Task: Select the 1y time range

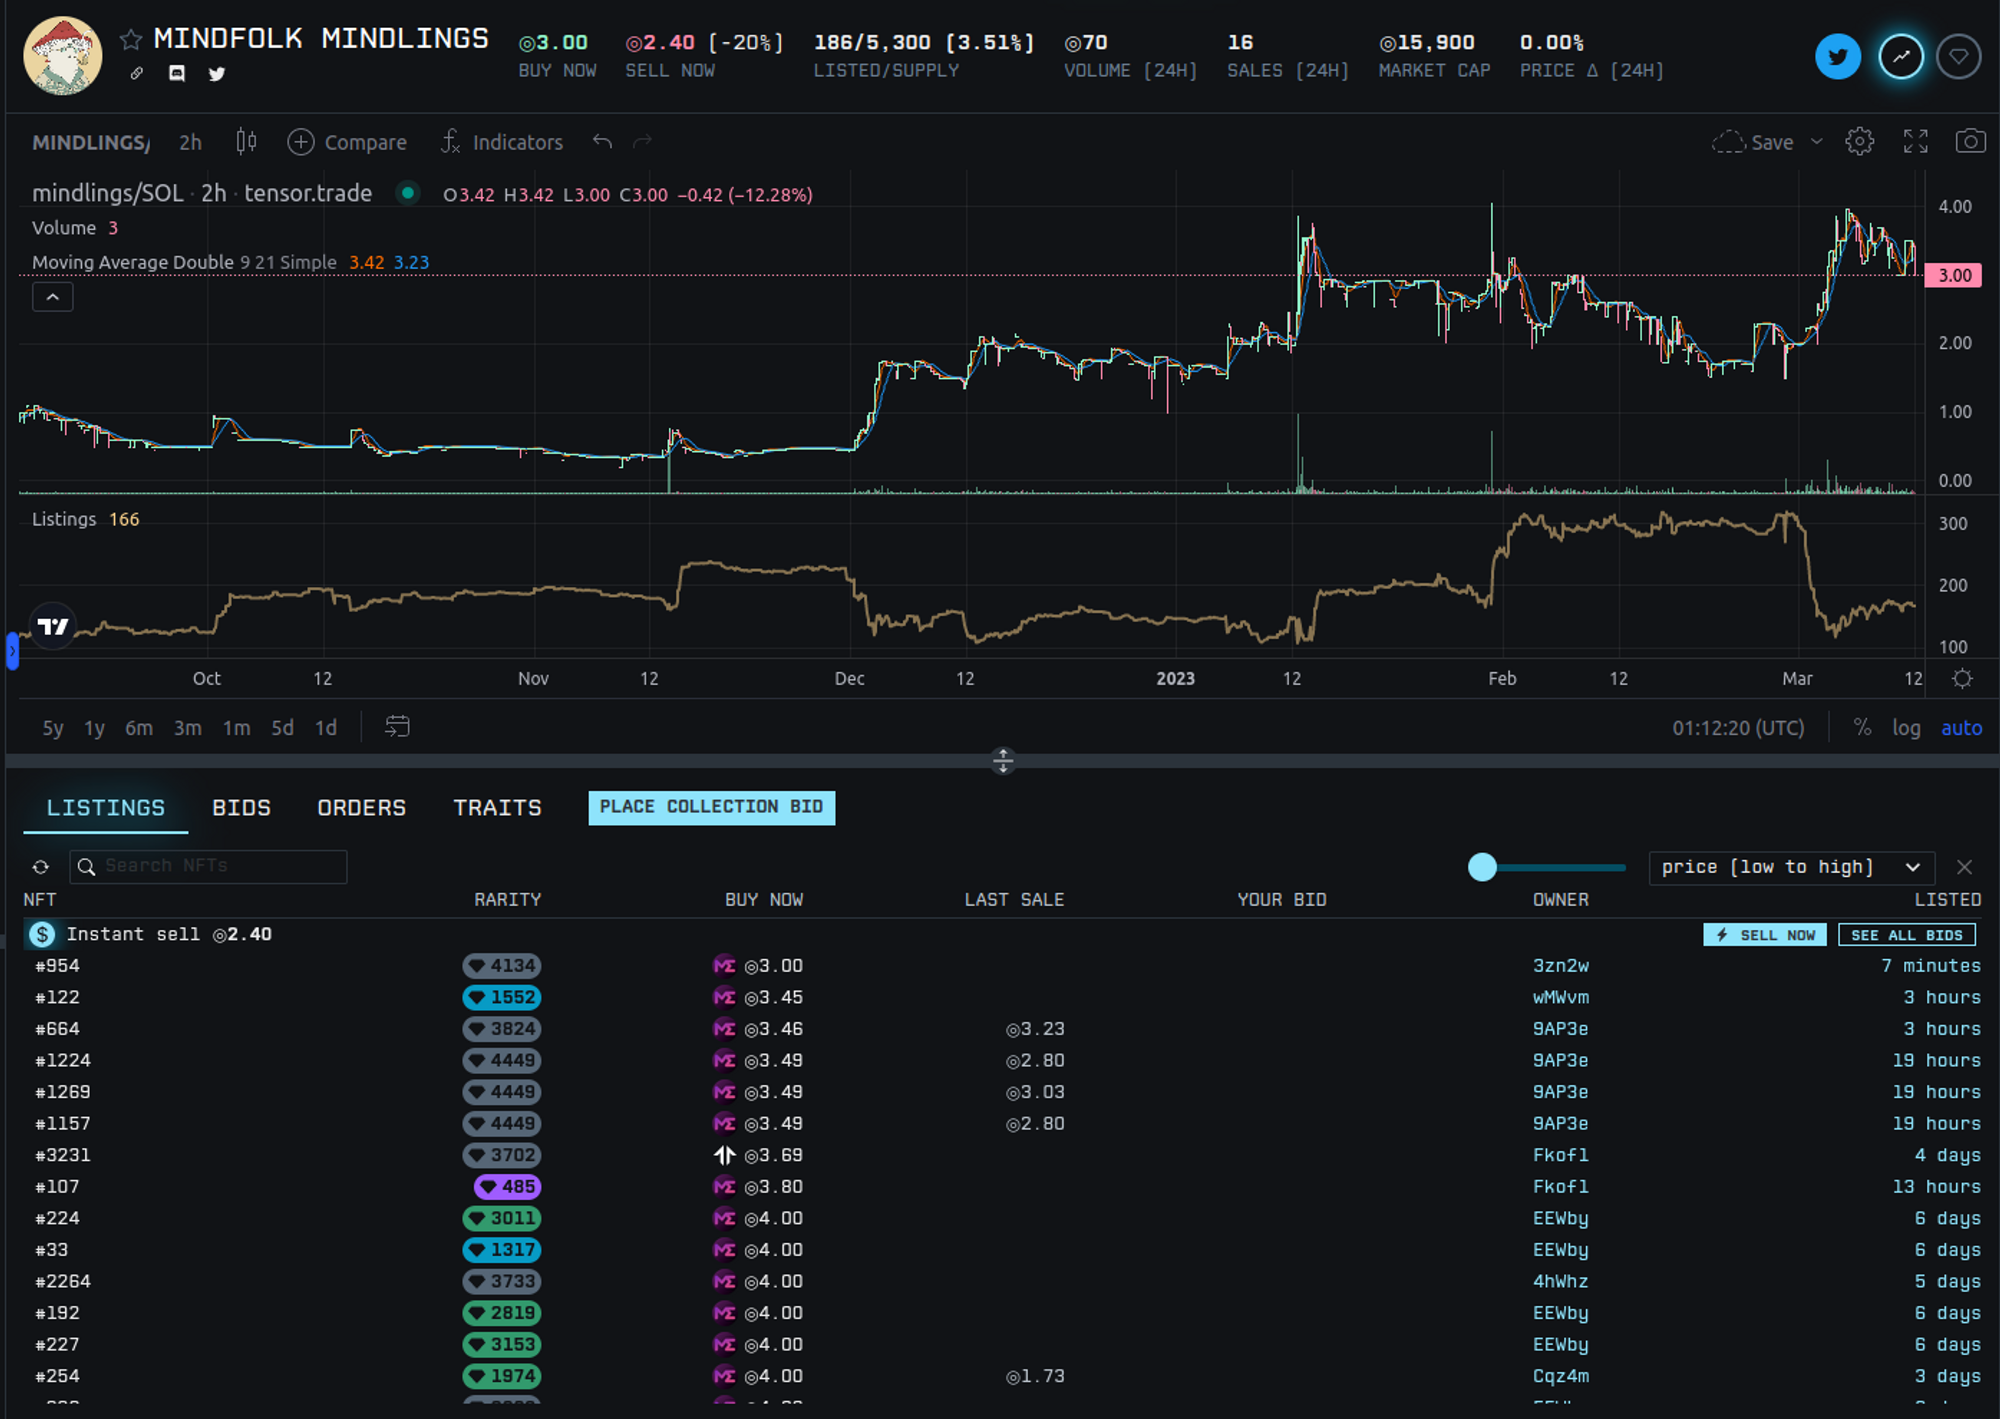Action: 94,728
